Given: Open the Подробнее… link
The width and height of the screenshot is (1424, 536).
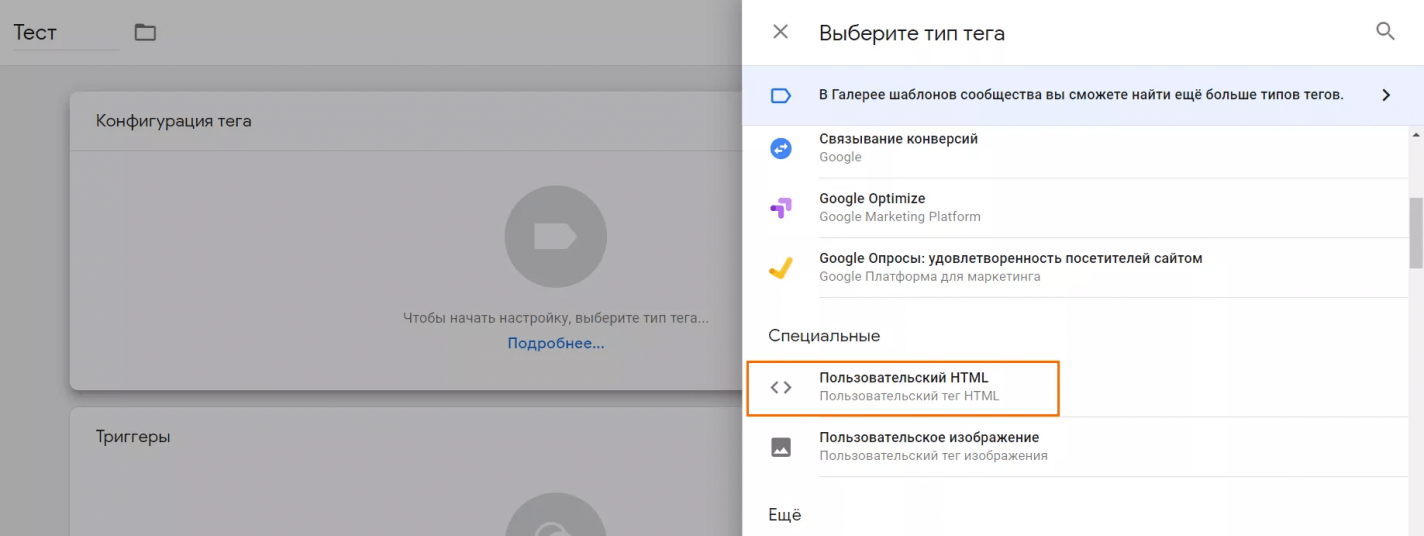Looking at the screenshot, I should 556,343.
